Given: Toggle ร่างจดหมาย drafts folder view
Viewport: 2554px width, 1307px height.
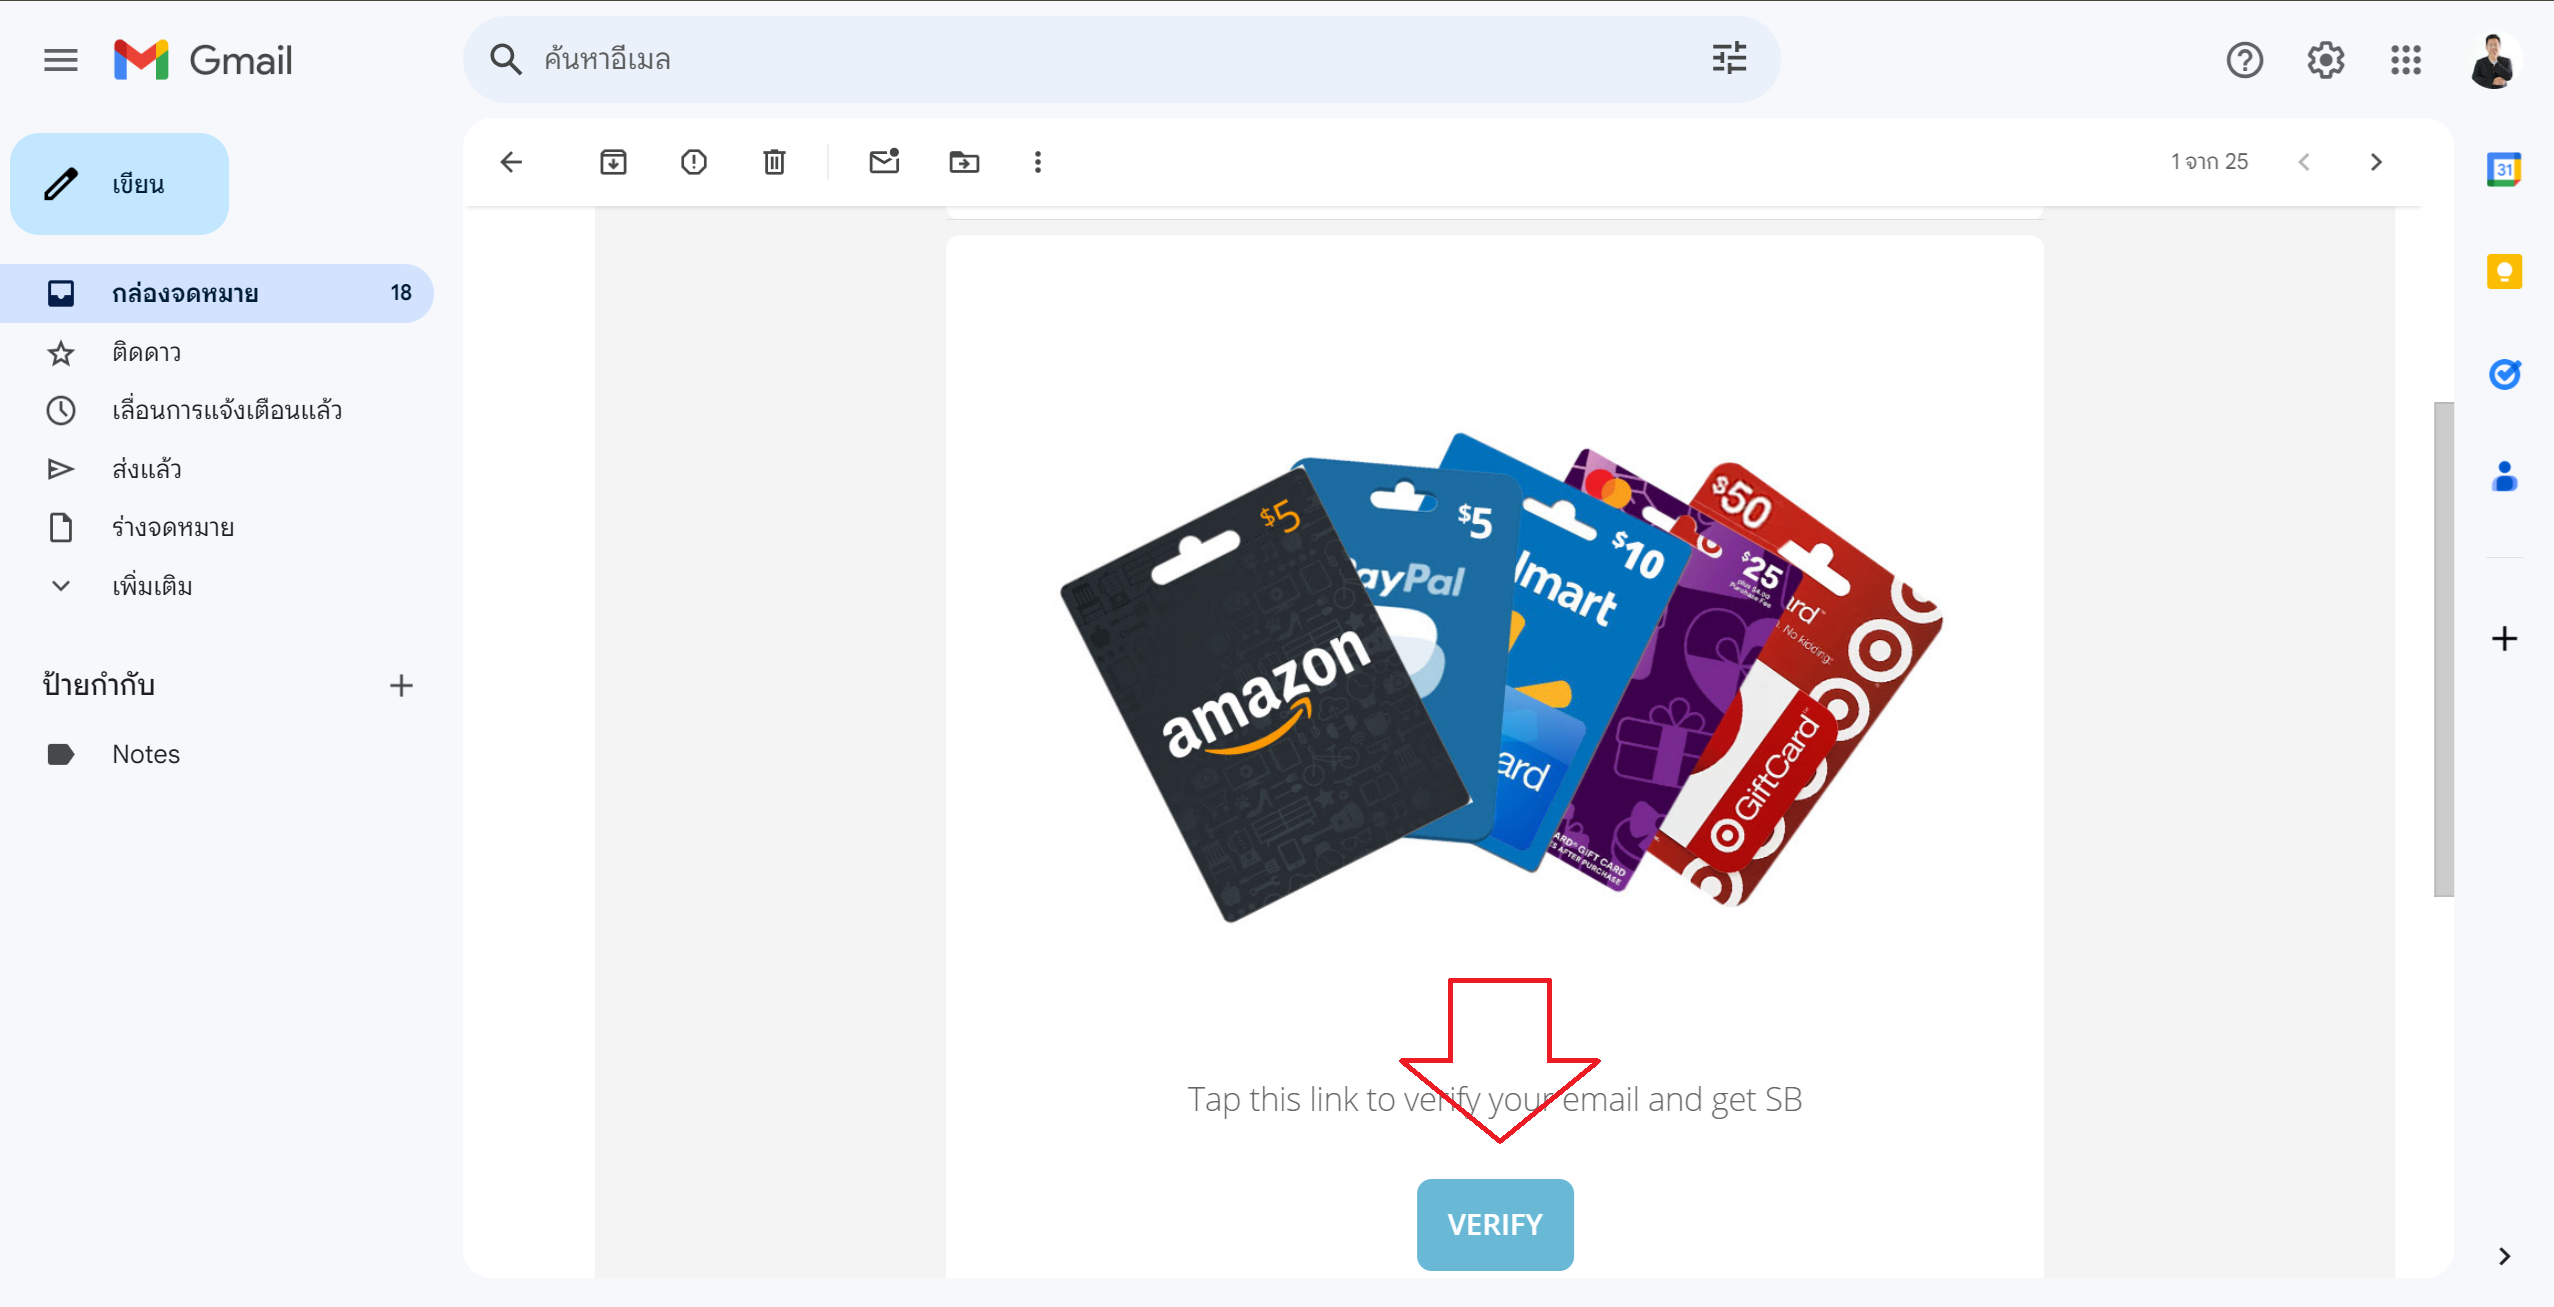Looking at the screenshot, I should [x=172, y=527].
